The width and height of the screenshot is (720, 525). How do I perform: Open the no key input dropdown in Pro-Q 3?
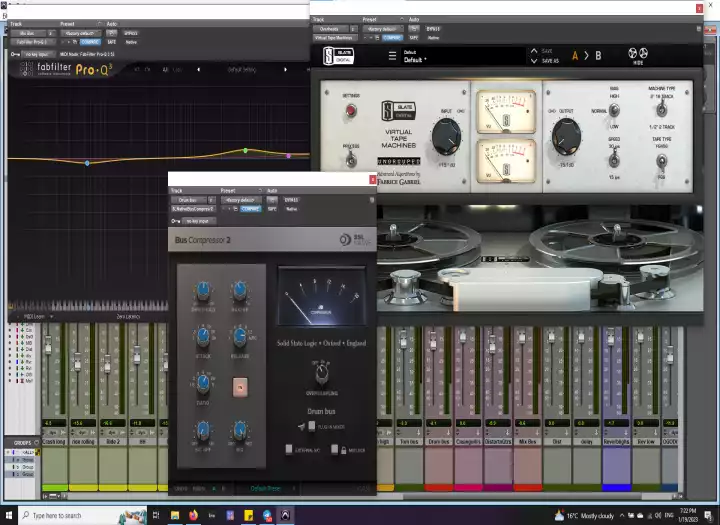point(38,54)
